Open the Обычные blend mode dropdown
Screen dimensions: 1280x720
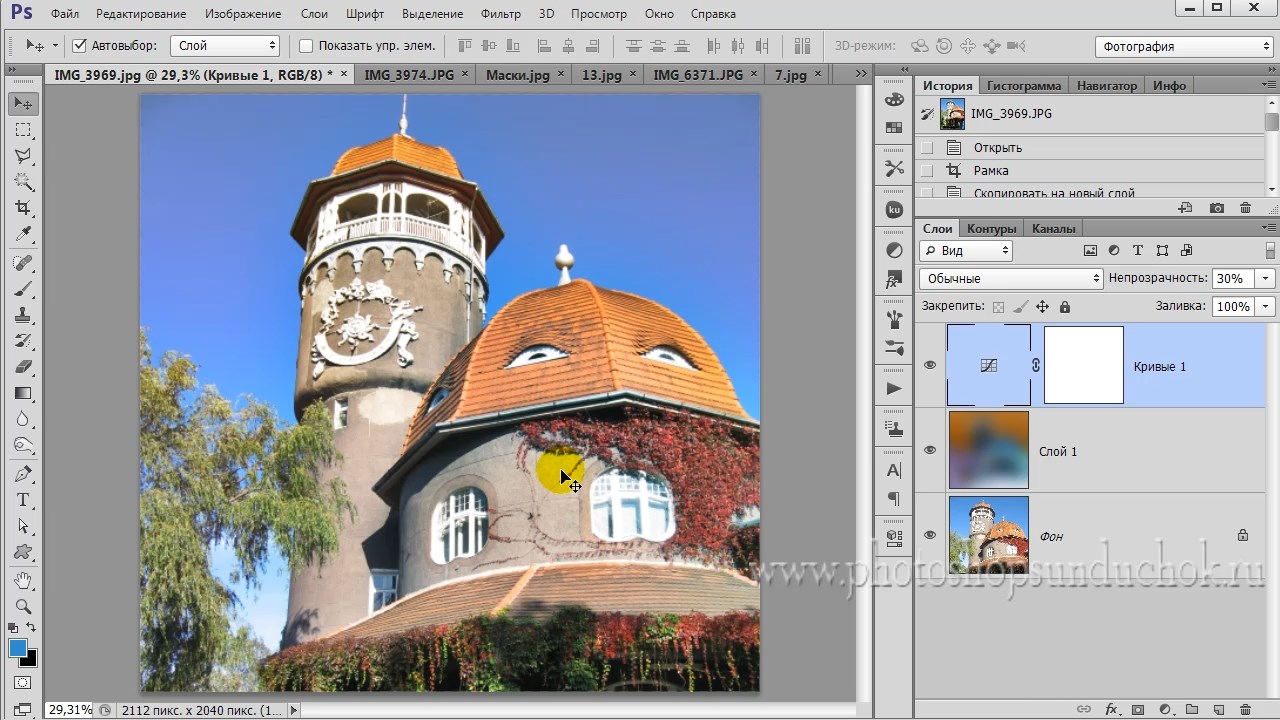coord(1011,279)
